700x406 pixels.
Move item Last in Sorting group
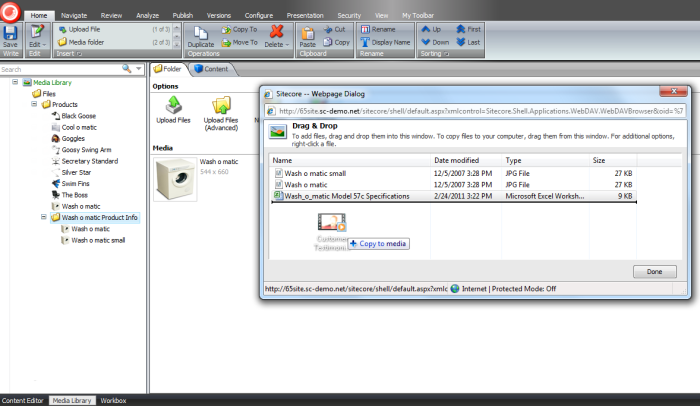(x=468, y=42)
